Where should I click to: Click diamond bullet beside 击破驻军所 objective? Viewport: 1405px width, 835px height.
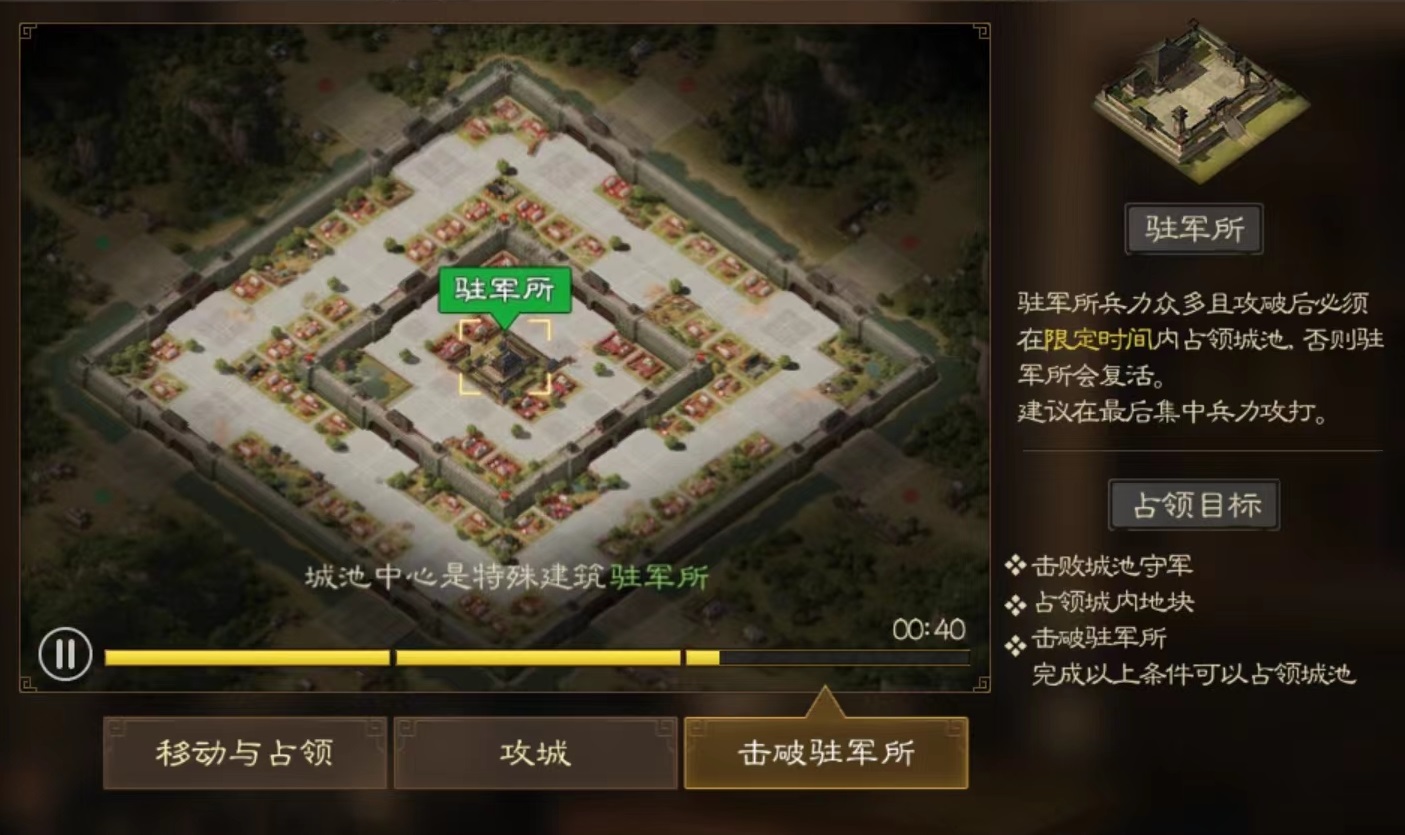tap(1016, 643)
